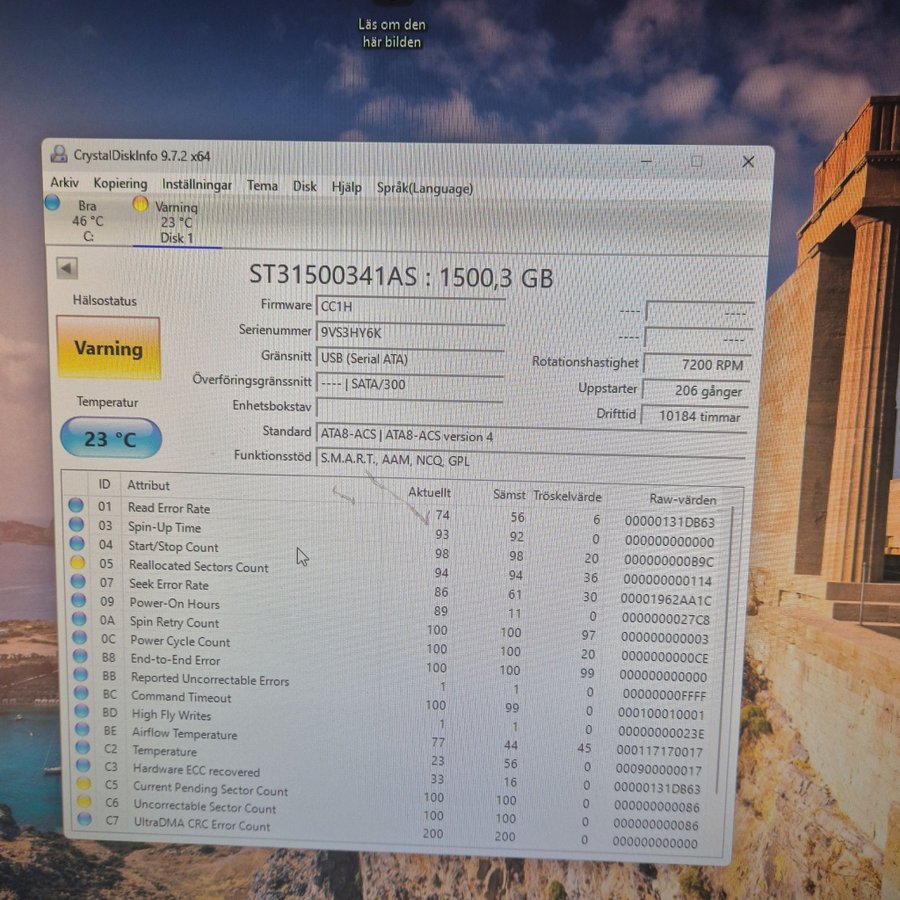Open the Språk(Language) menu
Image resolution: width=900 pixels, height=900 pixels.
(425, 188)
